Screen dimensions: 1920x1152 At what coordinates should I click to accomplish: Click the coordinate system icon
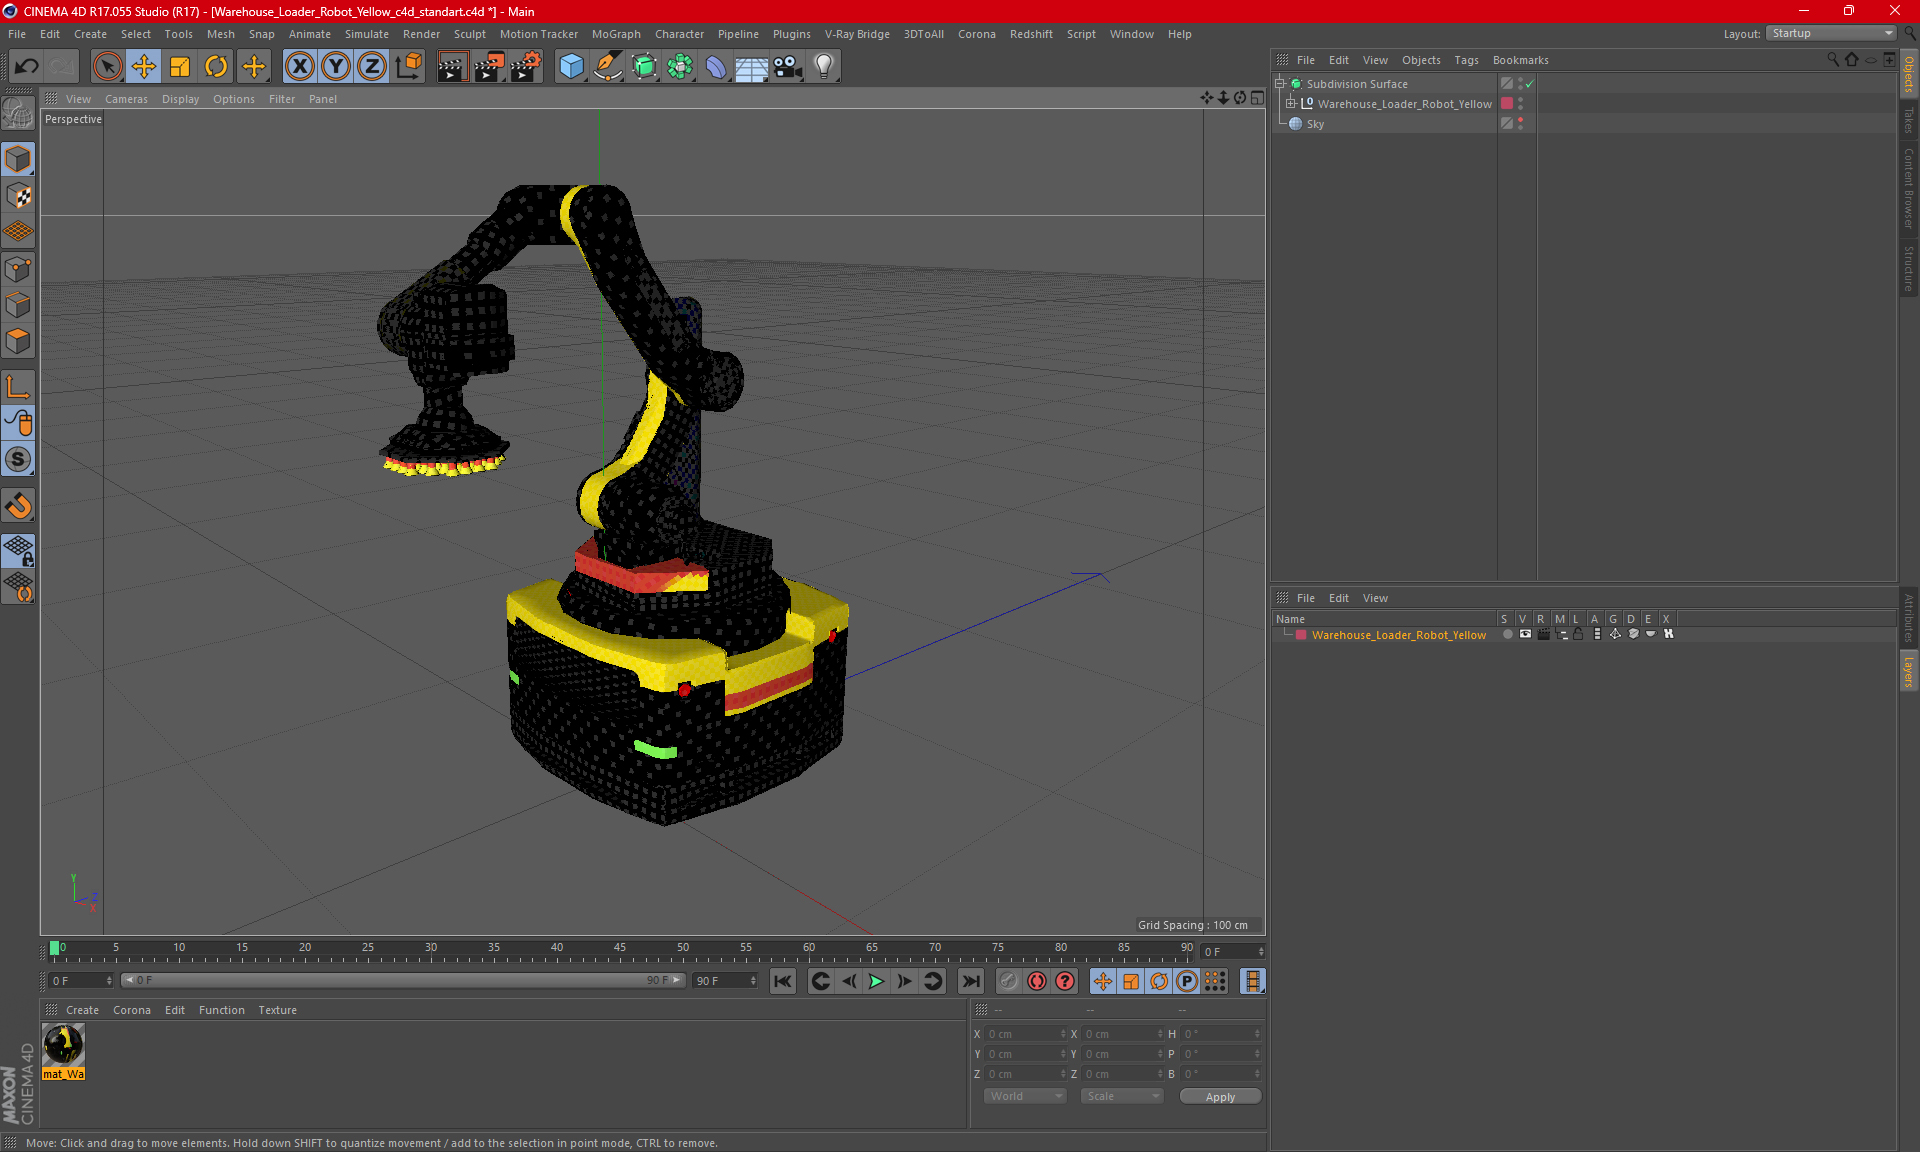coord(408,67)
